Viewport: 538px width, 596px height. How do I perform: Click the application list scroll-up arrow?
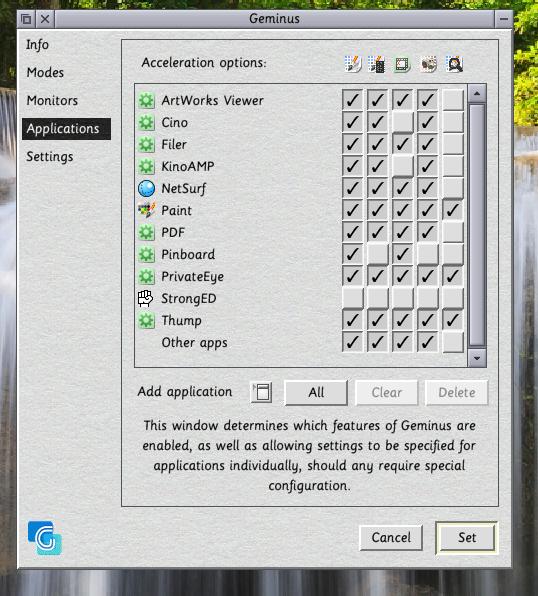(x=477, y=94)
